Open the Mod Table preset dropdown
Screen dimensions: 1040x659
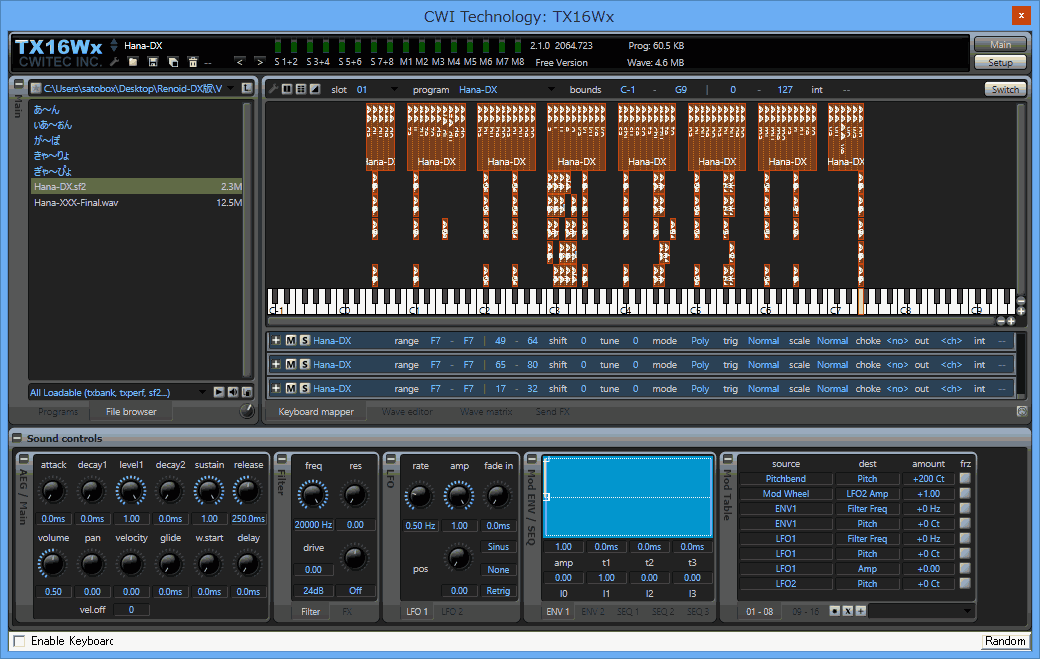(967, 611)
